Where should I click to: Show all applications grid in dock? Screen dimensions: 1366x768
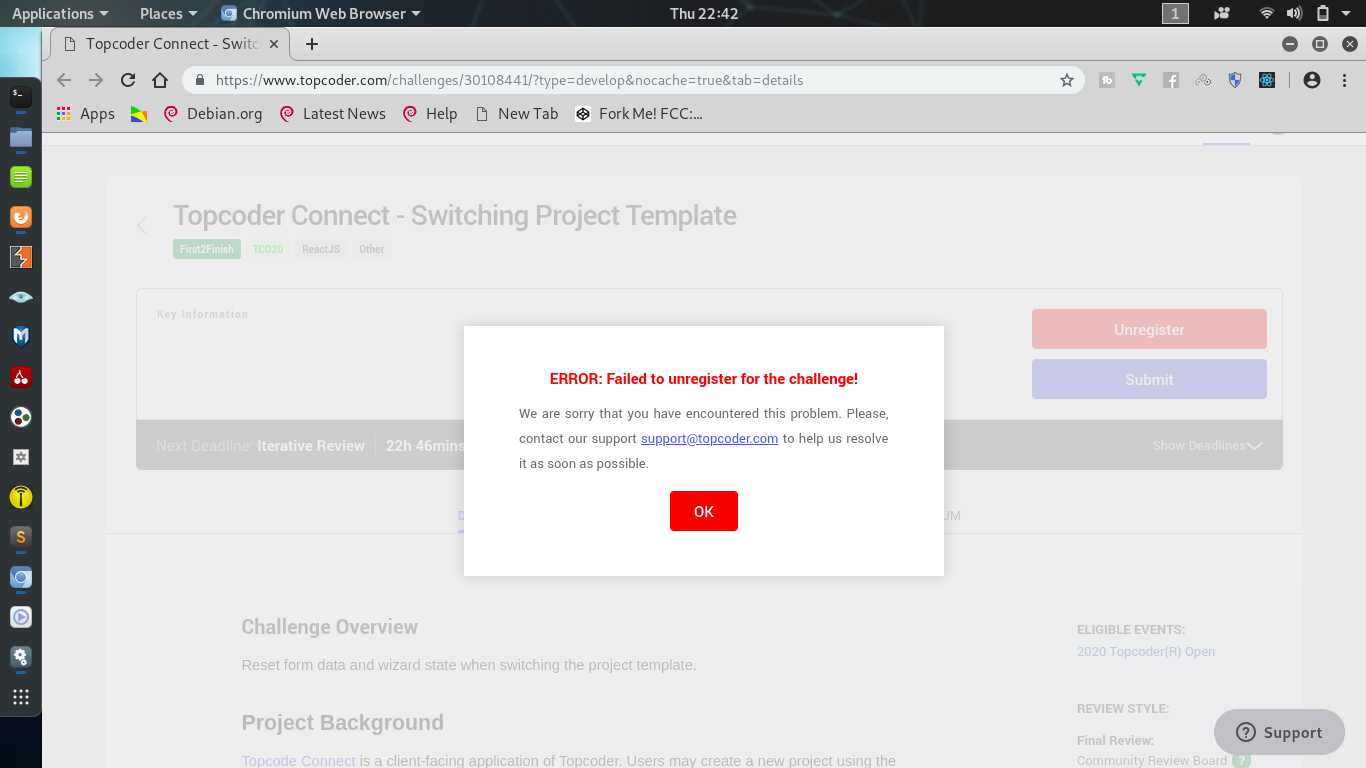[21, 697]
